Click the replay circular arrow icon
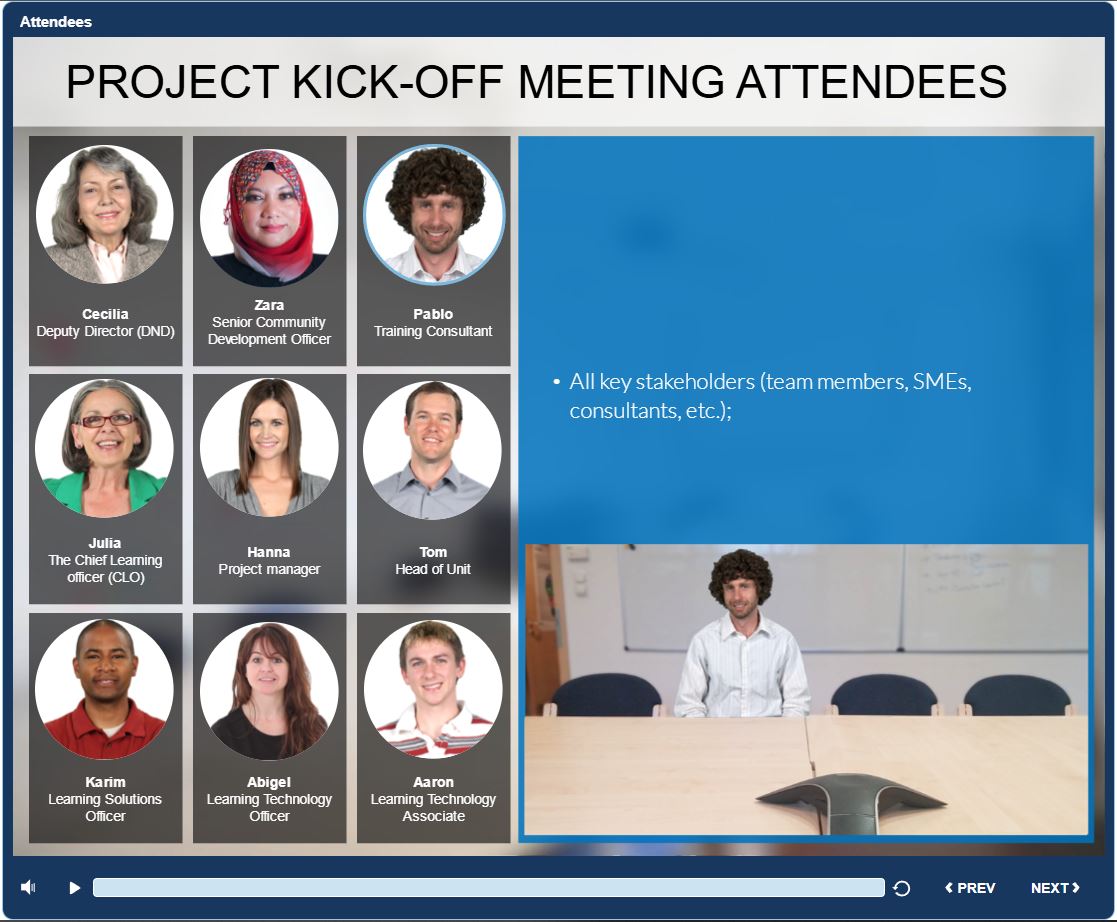 coord(901,888)
